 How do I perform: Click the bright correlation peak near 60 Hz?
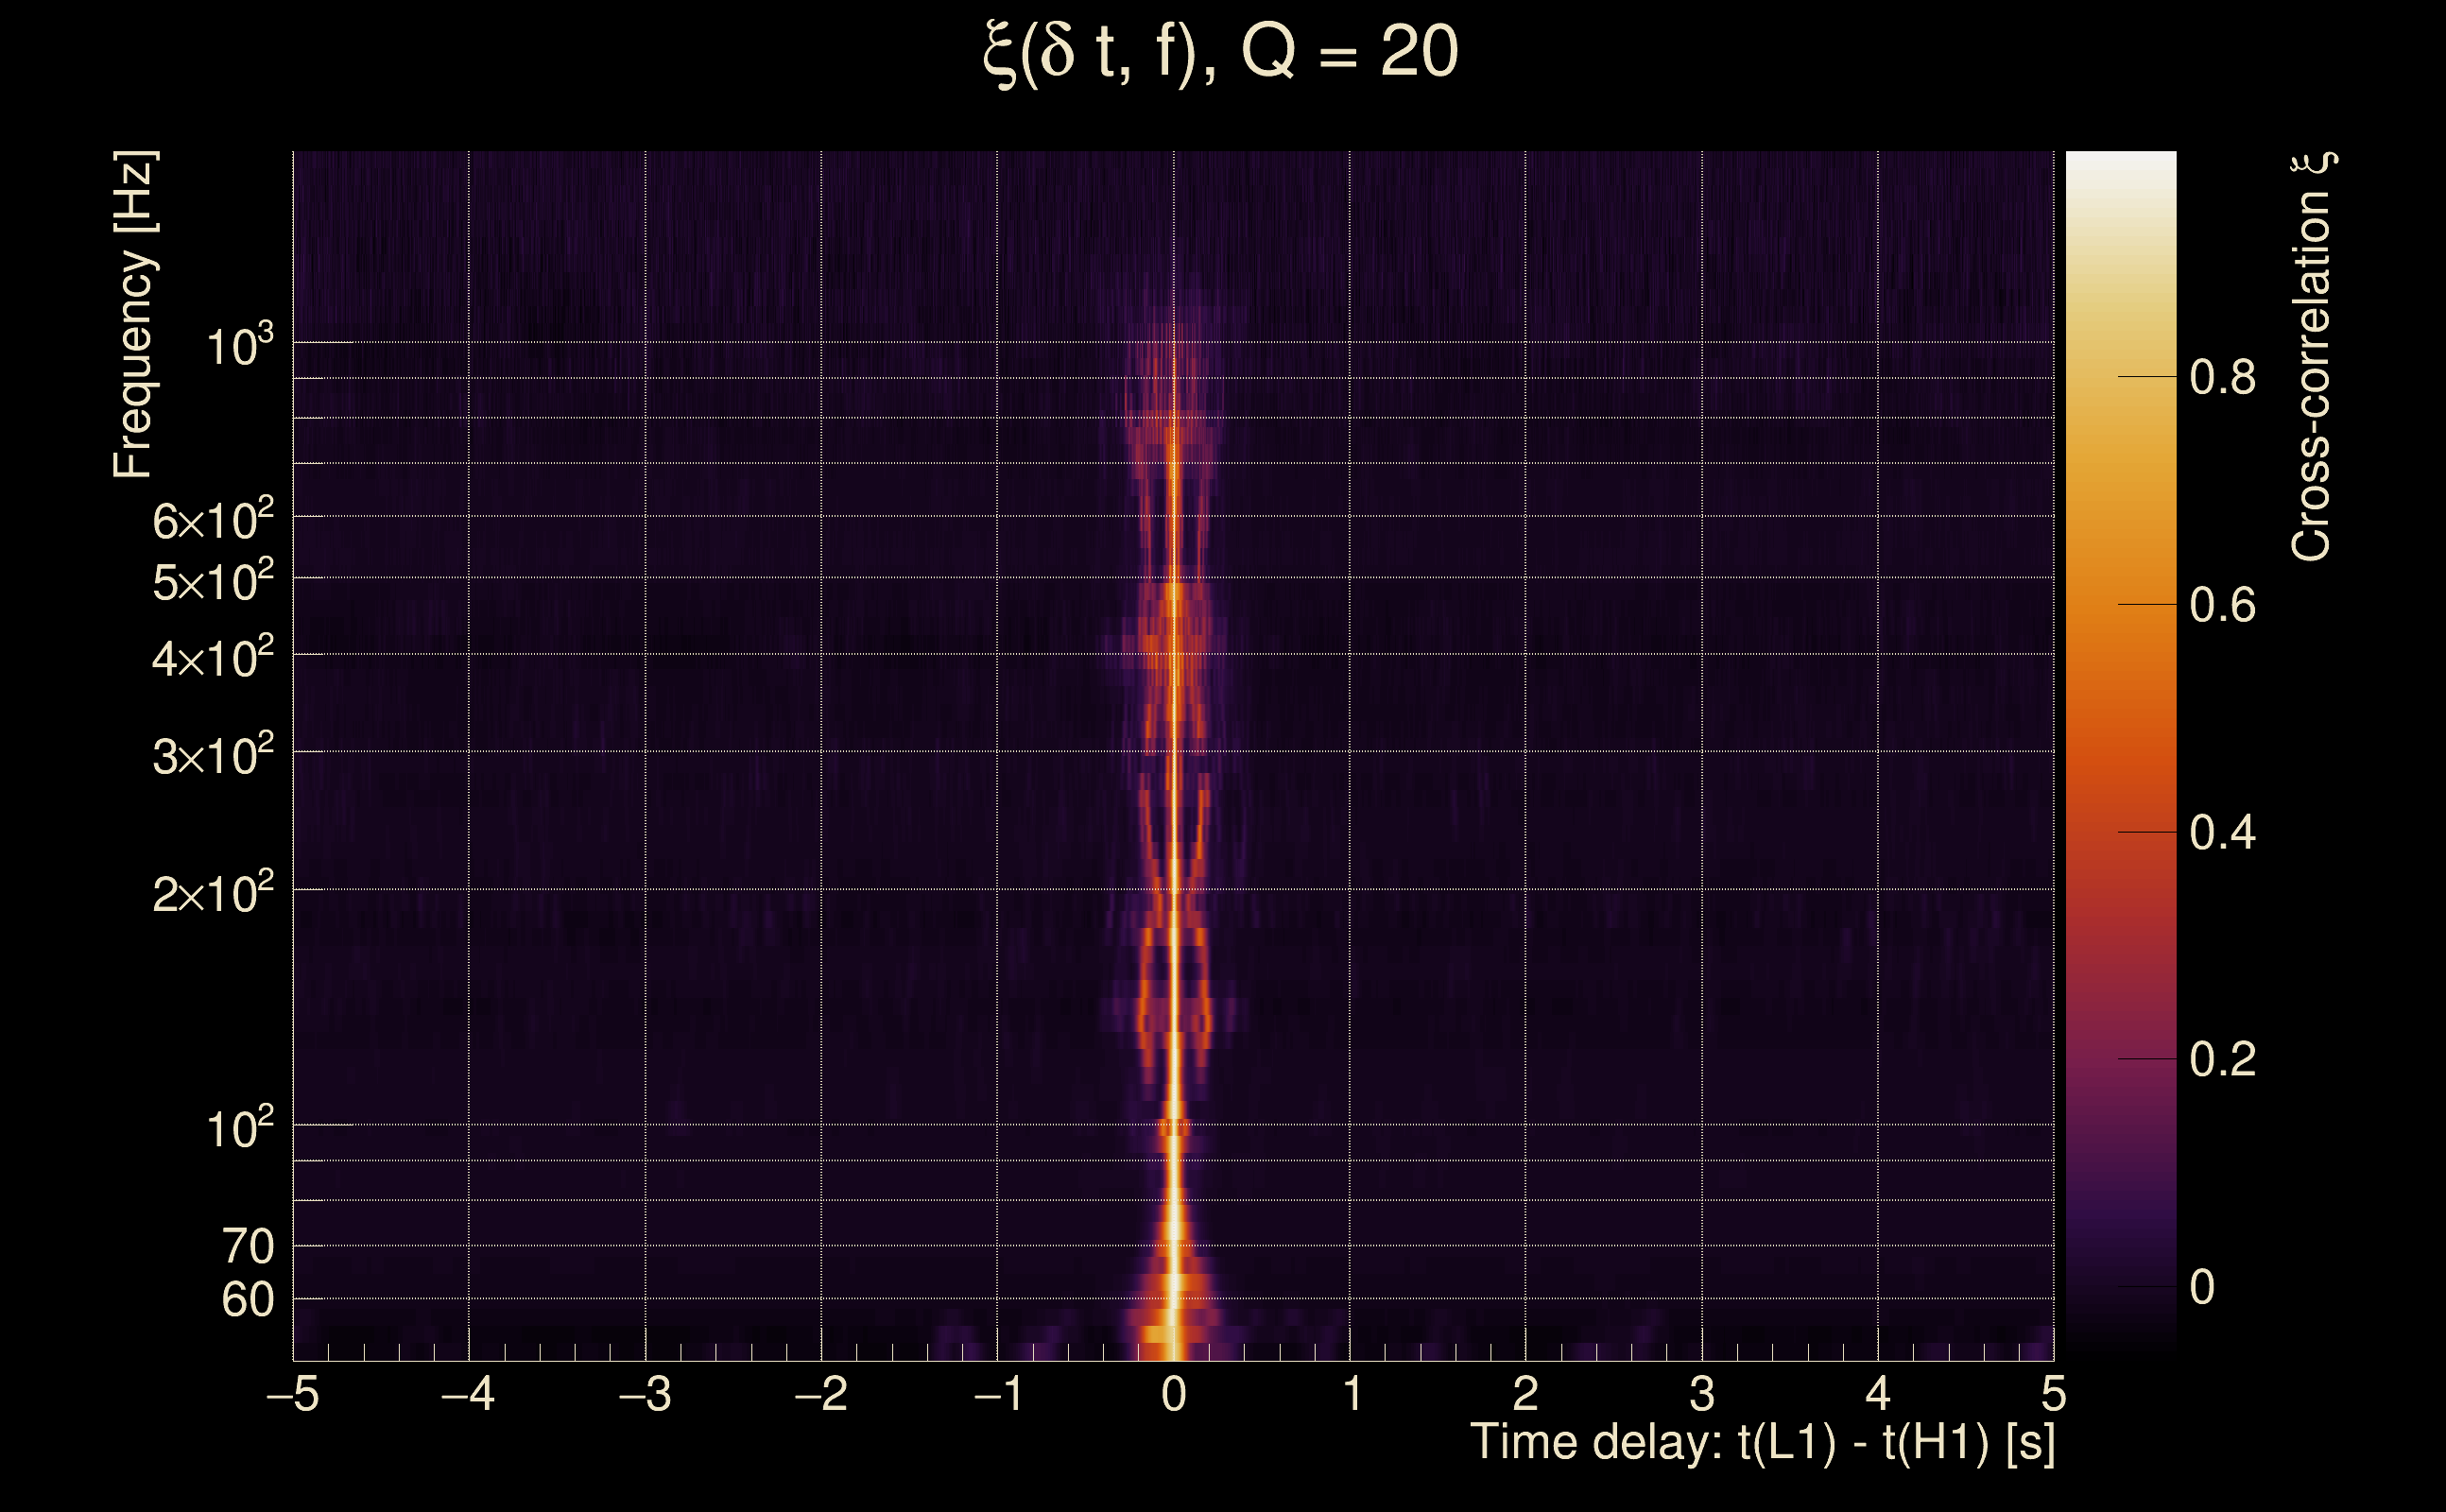1175,1283
